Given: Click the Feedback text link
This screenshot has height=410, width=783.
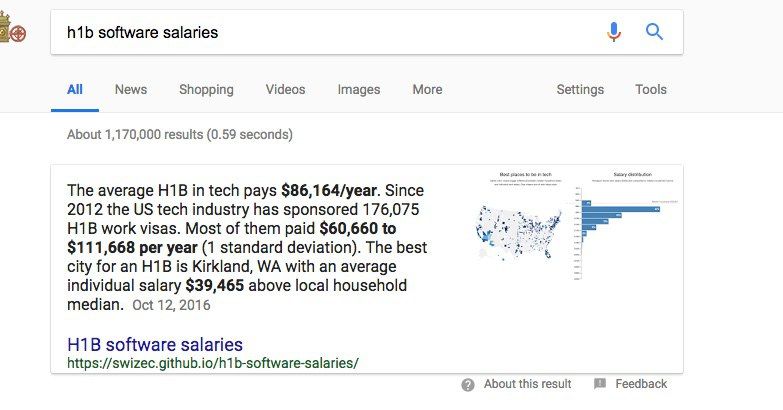Looking at the screenshot, I should click(641, 384).
